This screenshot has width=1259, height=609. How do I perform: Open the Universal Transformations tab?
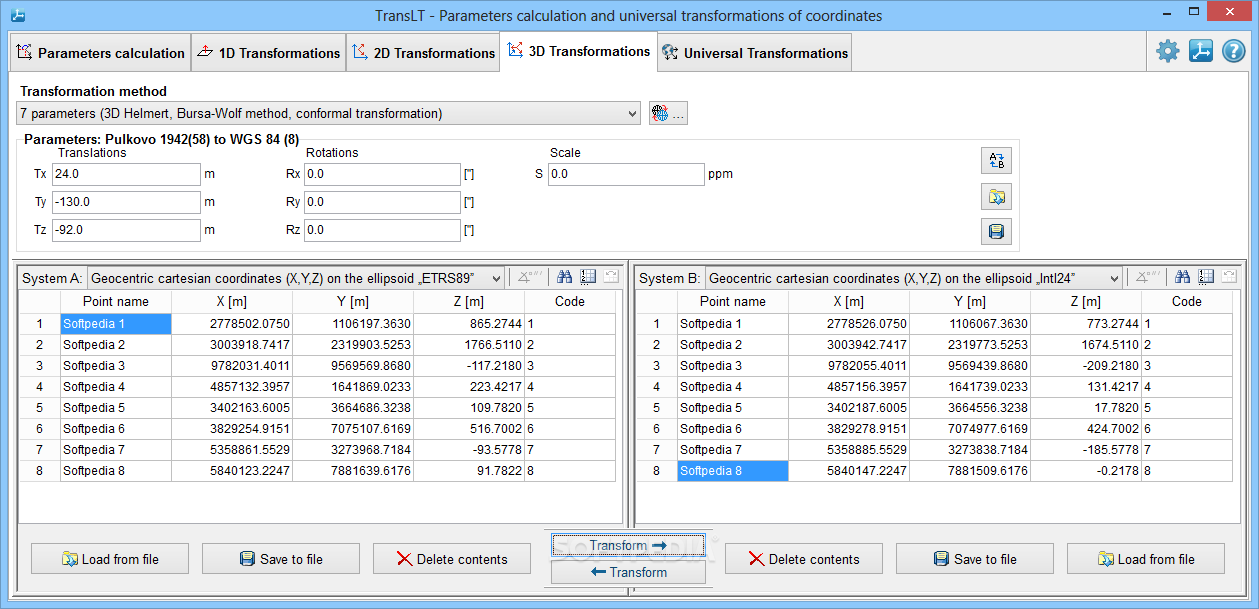click(x=755, y=53)
